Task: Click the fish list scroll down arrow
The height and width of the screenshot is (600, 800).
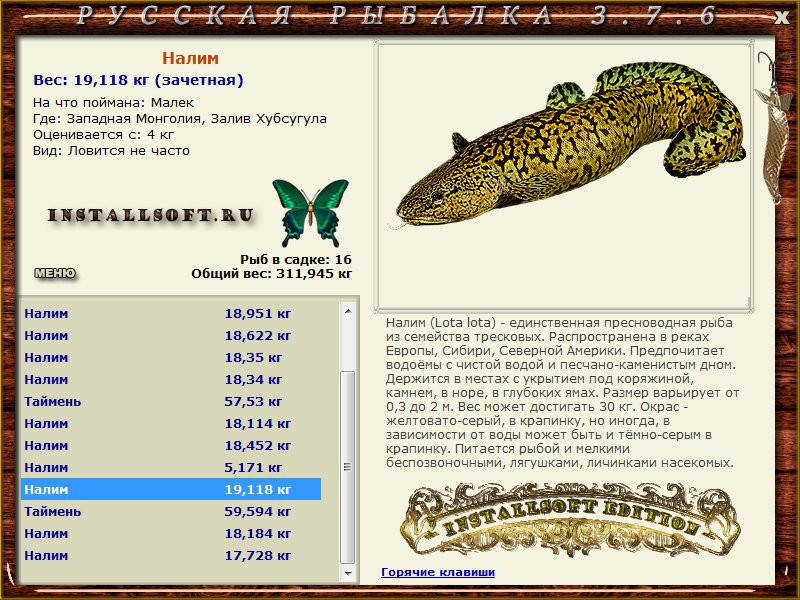Action: point(348,573)
